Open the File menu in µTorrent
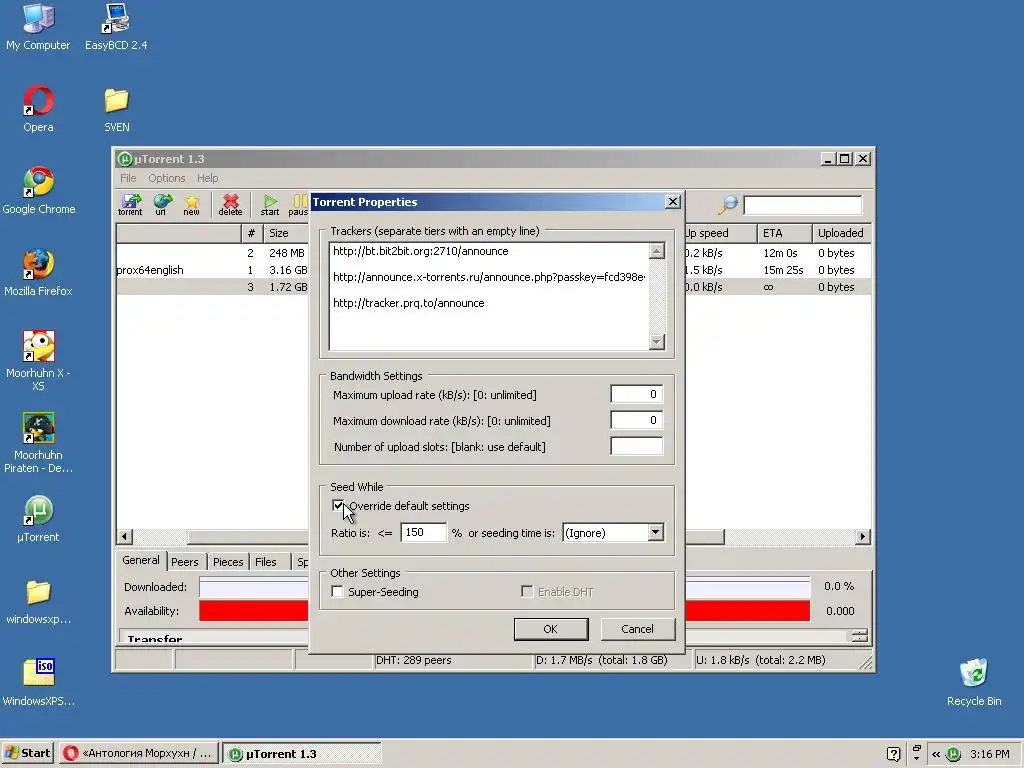Screen dimensions: 1024x768 pos(128,178)
